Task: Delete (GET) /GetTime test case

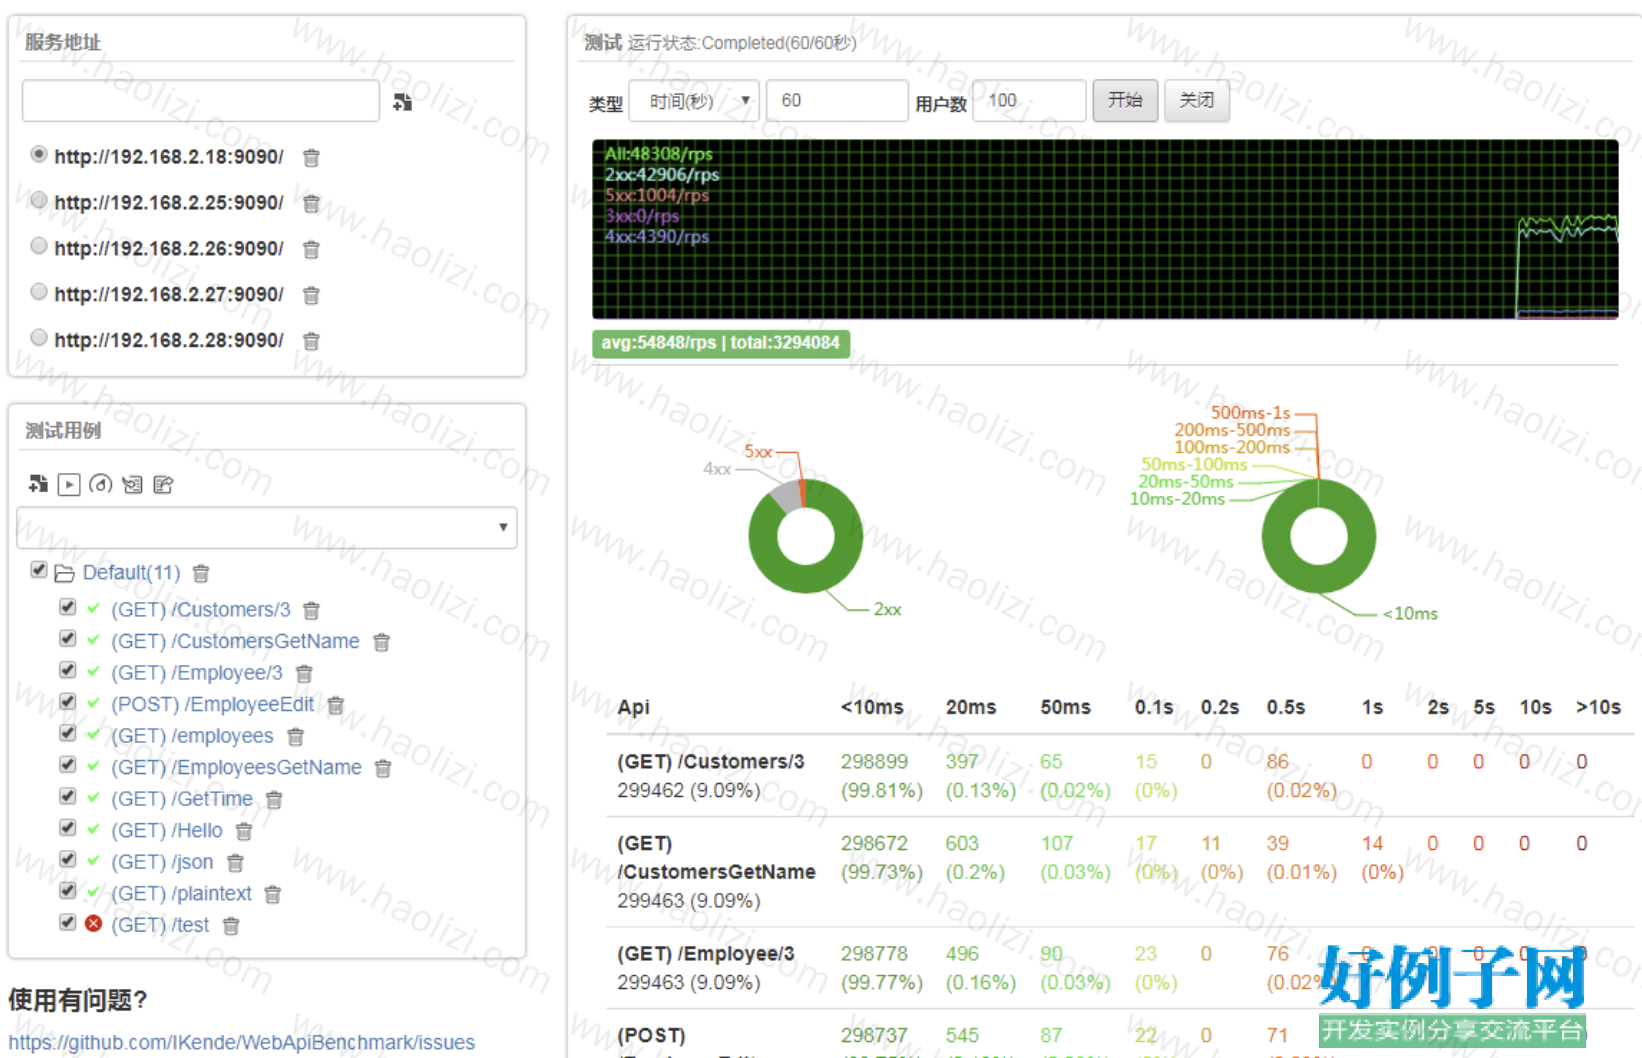Action: point(274,800)
